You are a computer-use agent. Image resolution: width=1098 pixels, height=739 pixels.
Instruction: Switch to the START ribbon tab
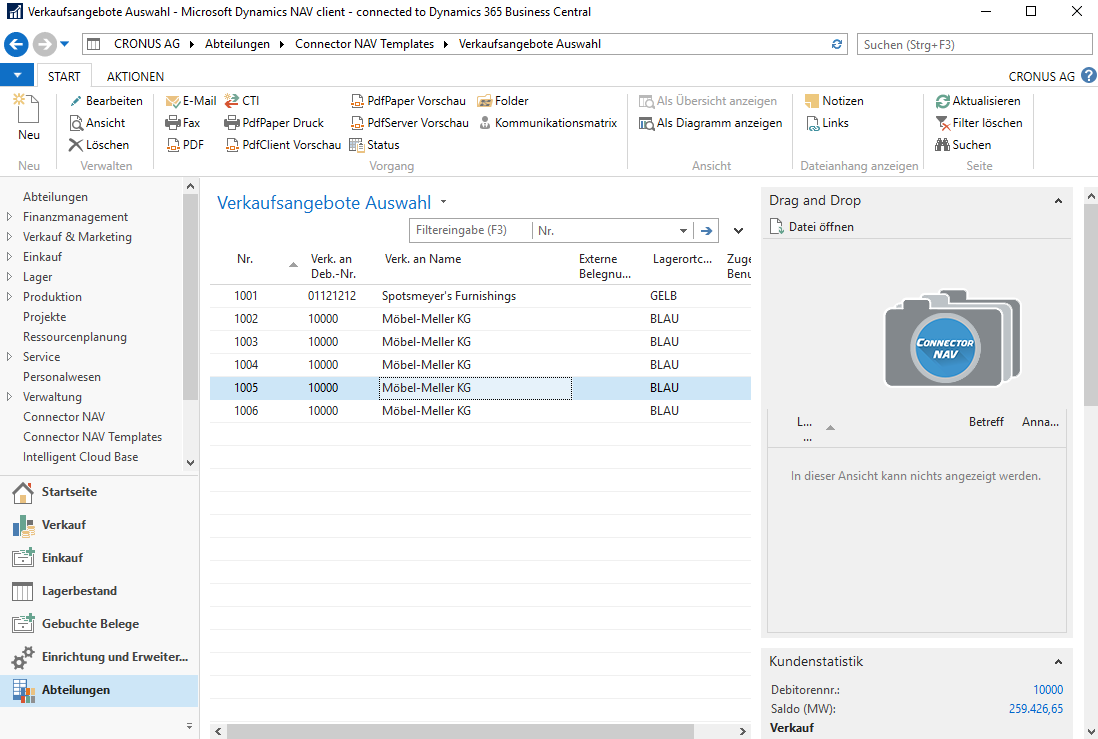pyautogui.click(x=64, y=76)
